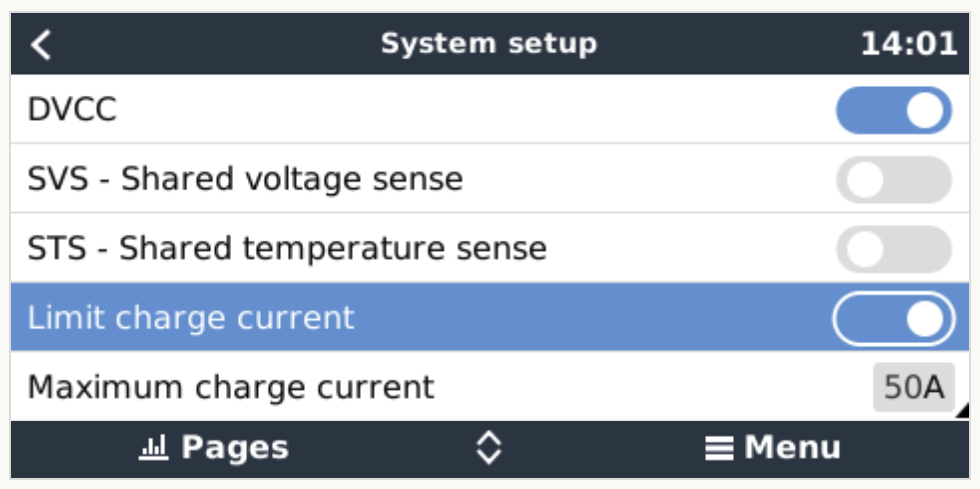Select the highlighted Limit charge current label
The width and height of the screenshot is (980, 489).
click(x=191, y=318)
